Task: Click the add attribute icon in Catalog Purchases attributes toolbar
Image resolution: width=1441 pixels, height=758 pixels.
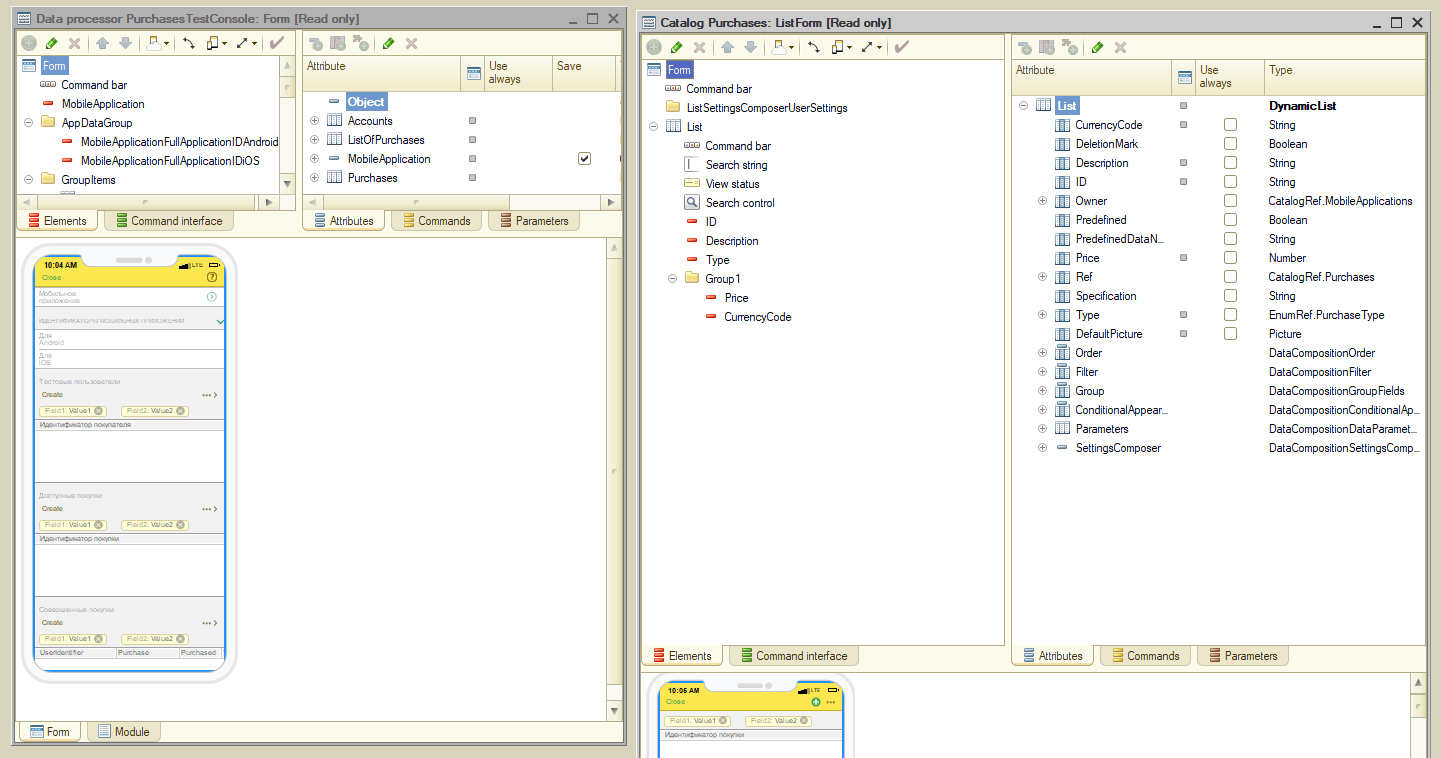Action: pyautogui.click(x=1024, y=47)
